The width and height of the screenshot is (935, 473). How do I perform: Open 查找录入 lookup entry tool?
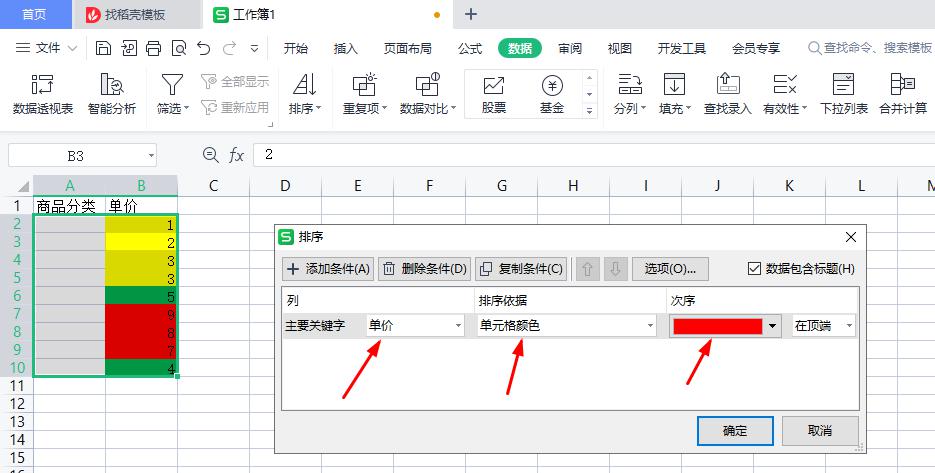pyautogui.click(x=727, y=94)
